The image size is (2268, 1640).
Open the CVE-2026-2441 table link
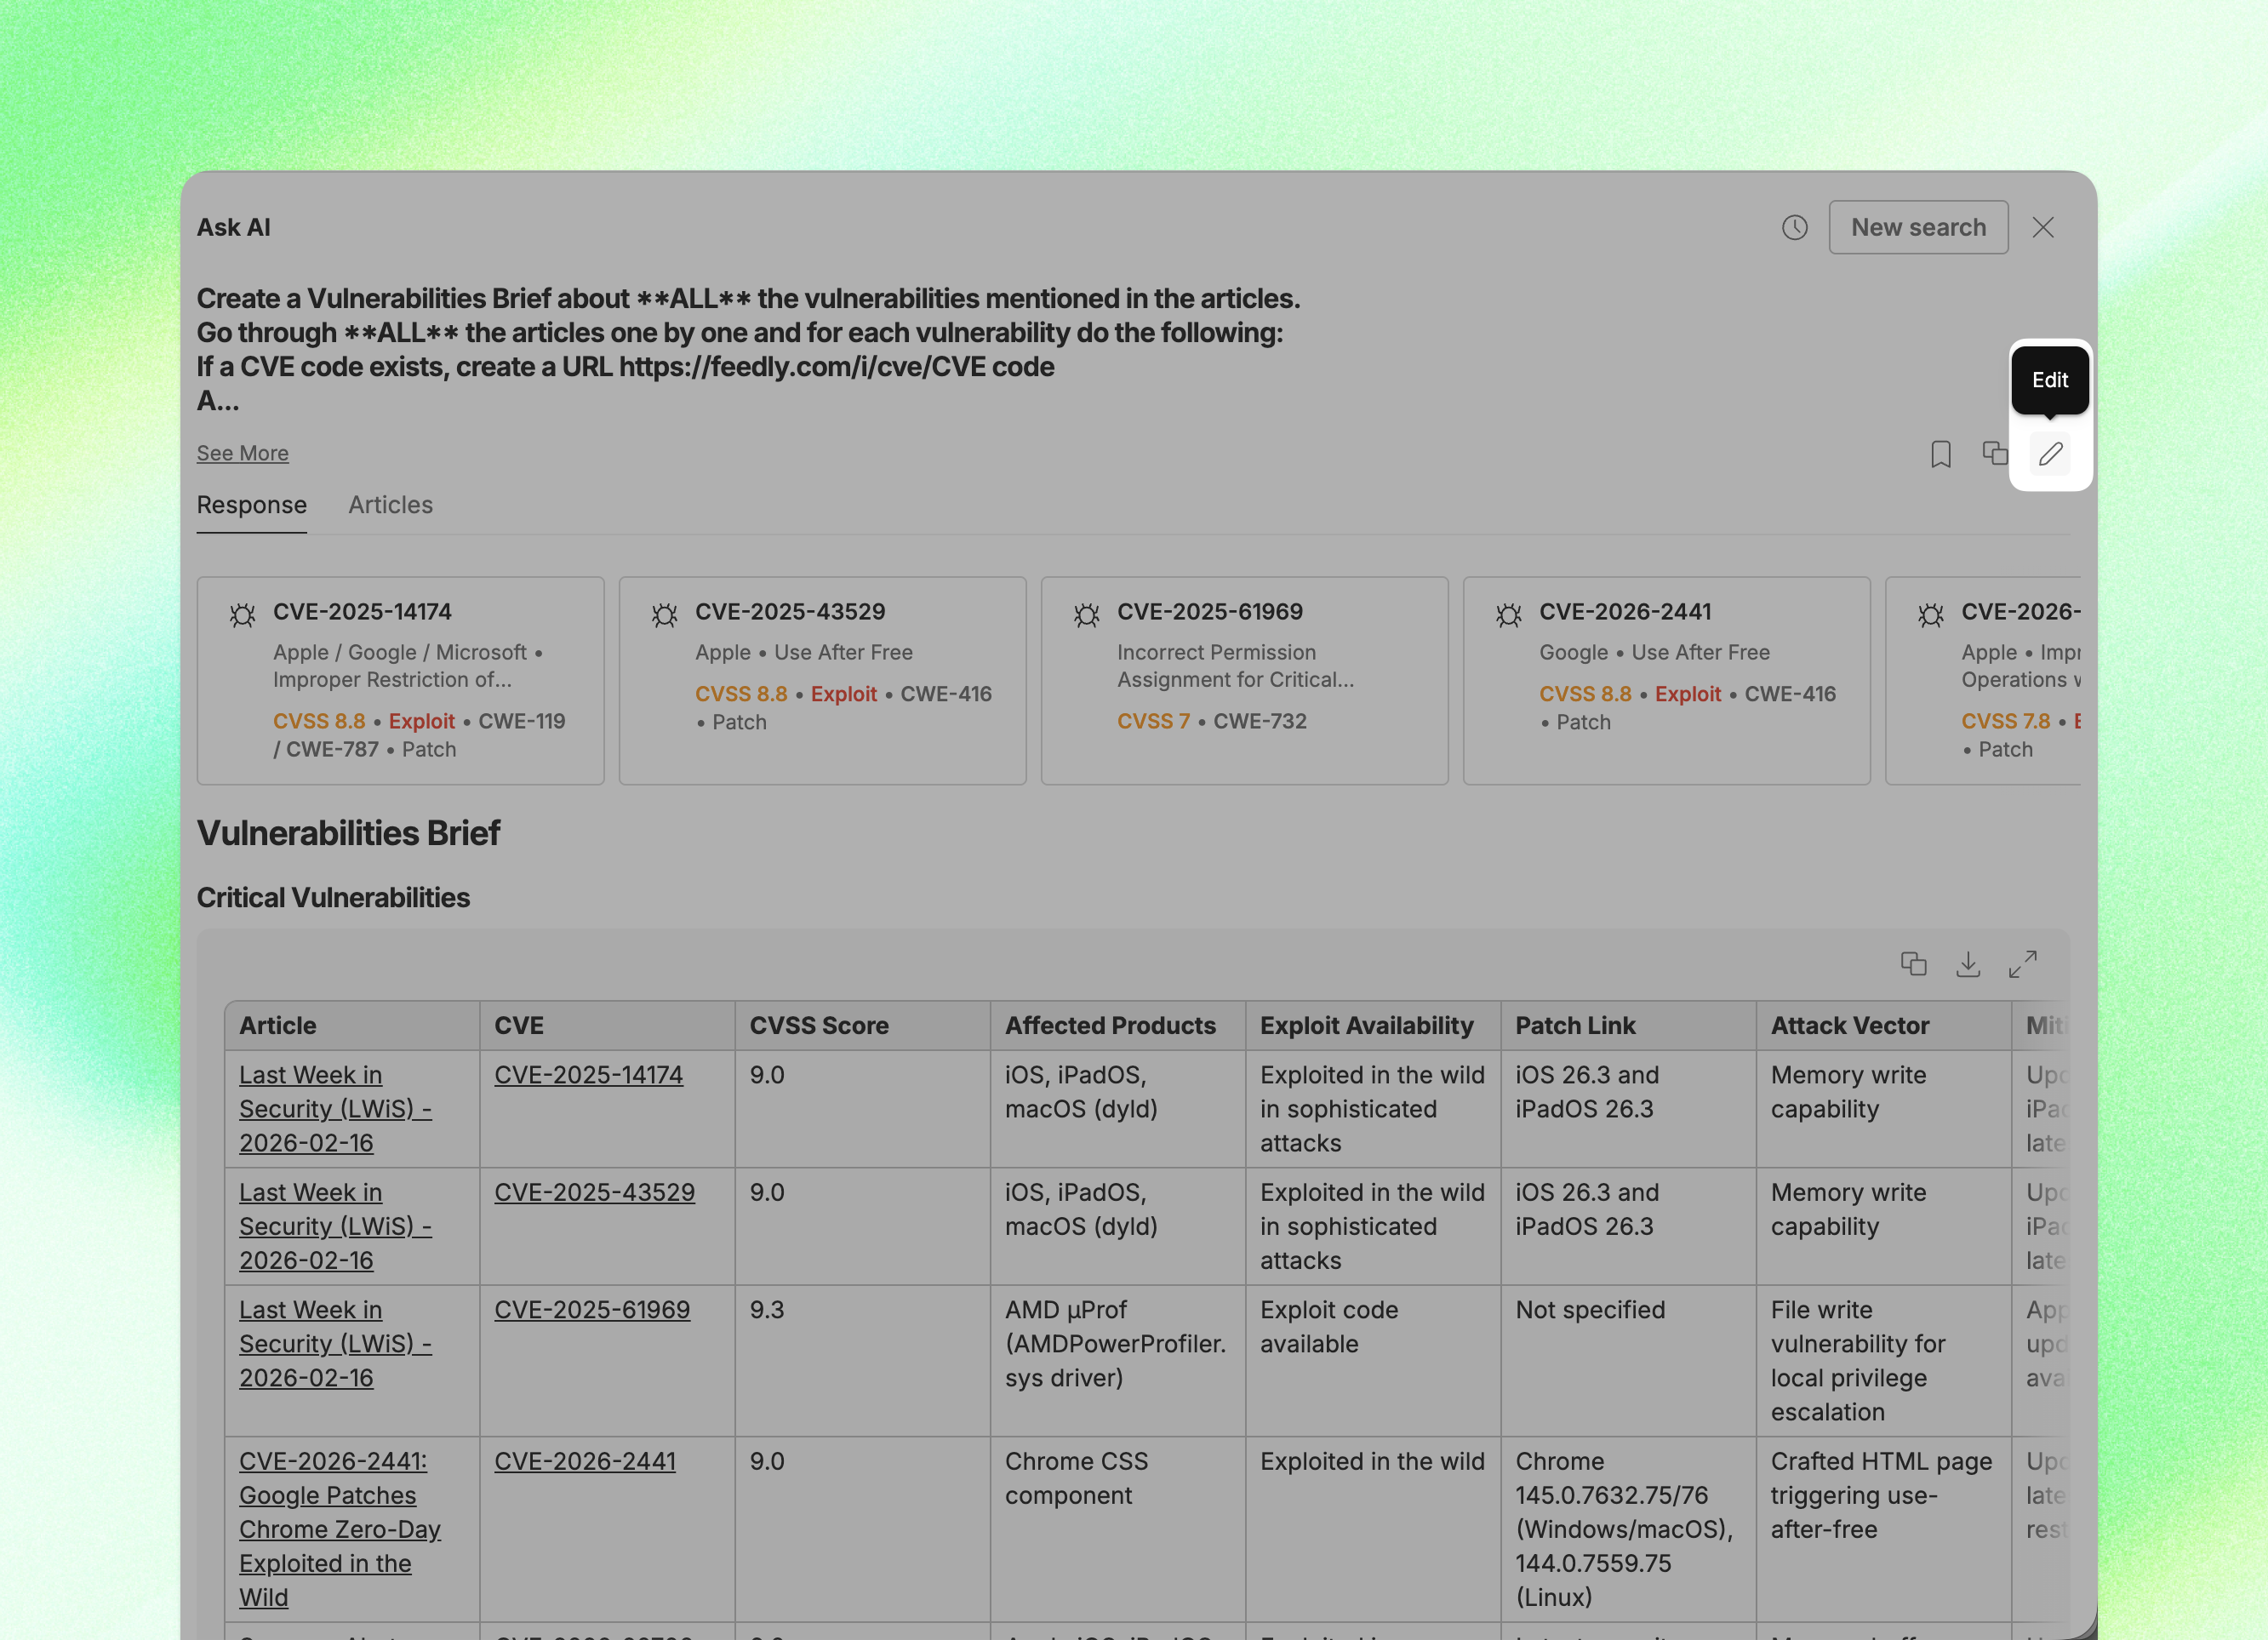click(584, 1461)
